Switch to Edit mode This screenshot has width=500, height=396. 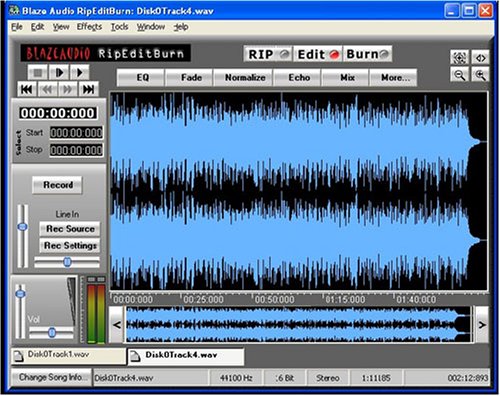click(318, 54)
